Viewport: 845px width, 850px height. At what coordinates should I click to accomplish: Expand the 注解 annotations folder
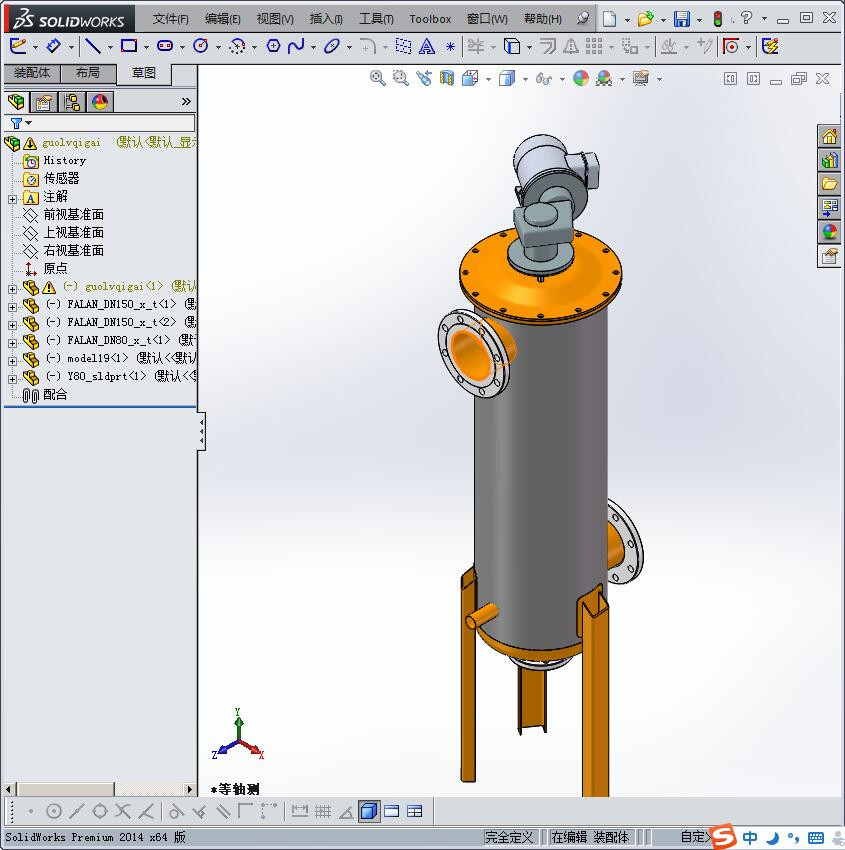(12, 198)
